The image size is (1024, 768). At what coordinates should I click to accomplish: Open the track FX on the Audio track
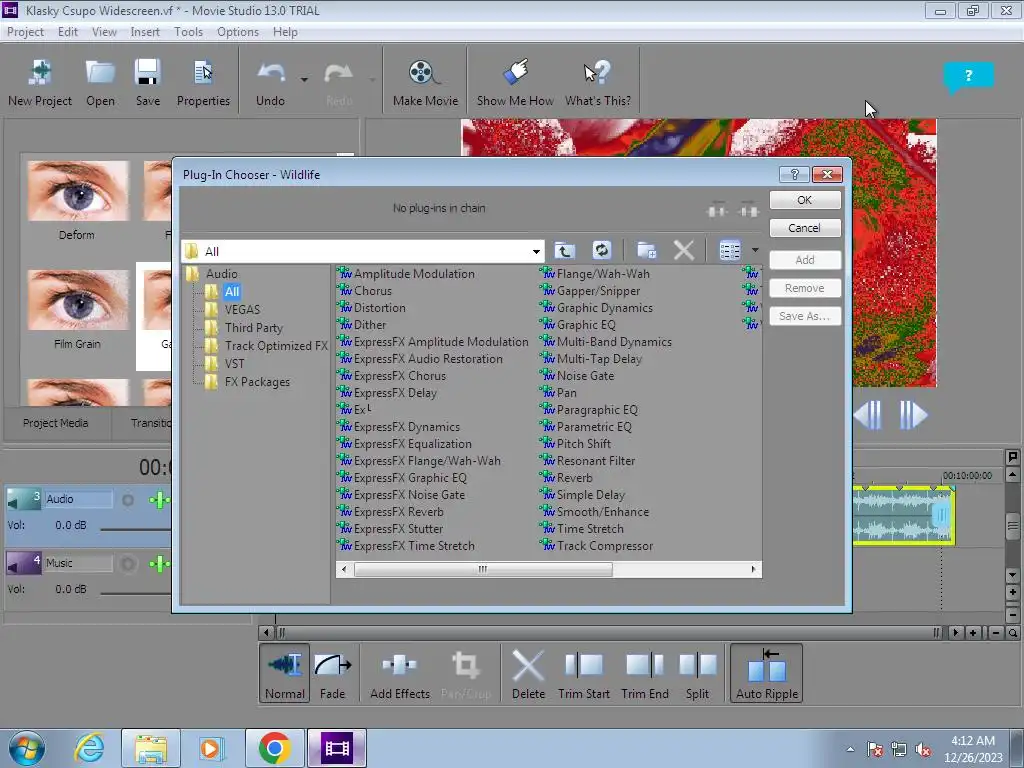[x=158, y=500]
